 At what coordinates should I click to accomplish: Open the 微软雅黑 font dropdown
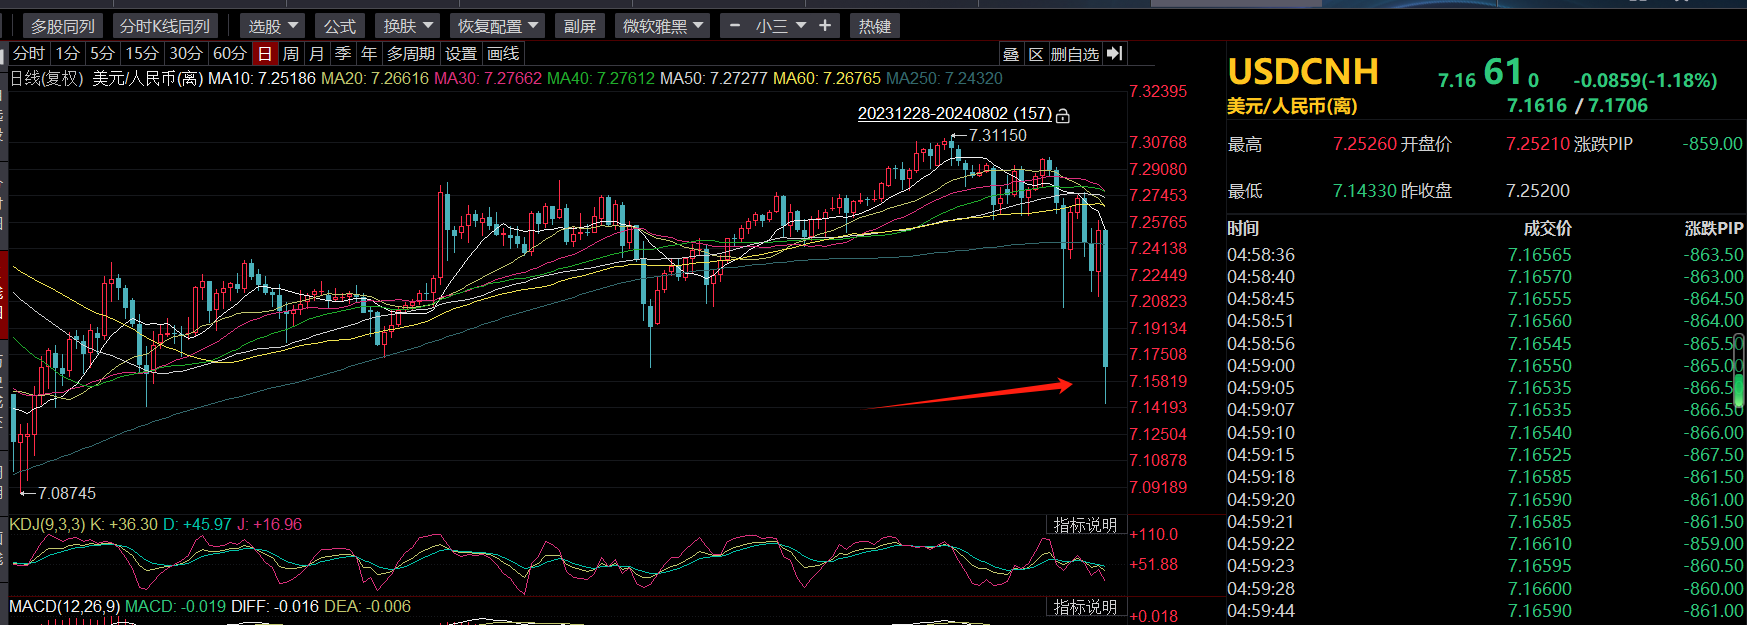click(663, 26)
